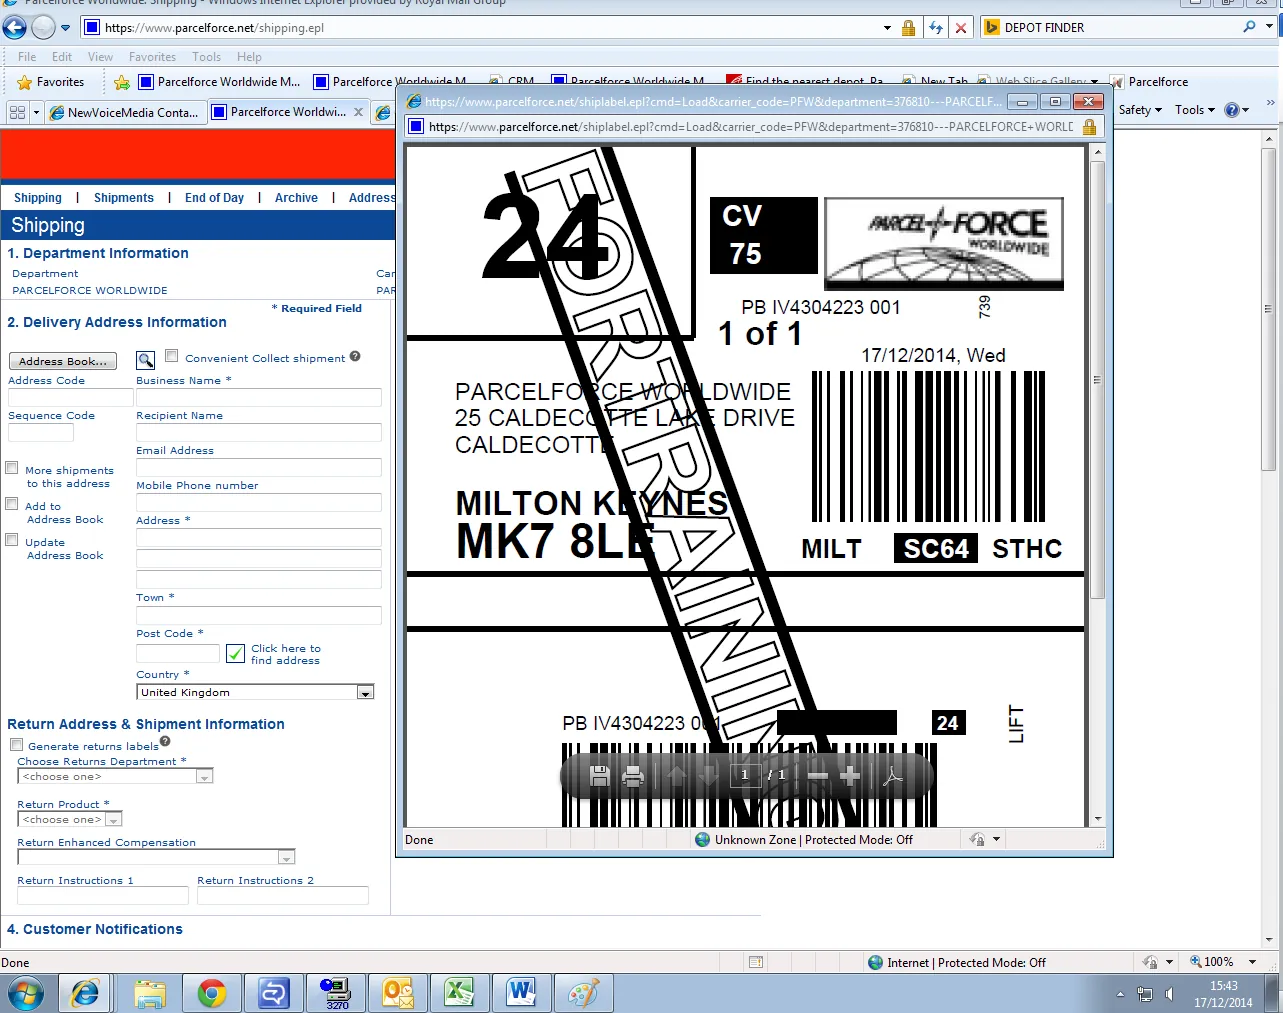This screenshot has width=1283, height=1013.
Task: Open the Archive navigation link
Action: point(296,198)
